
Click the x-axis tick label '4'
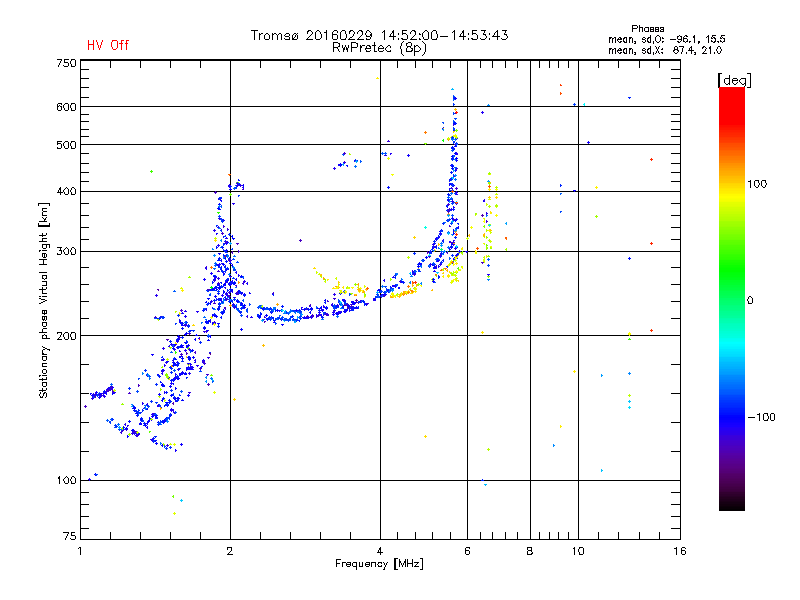click(380, 551)
